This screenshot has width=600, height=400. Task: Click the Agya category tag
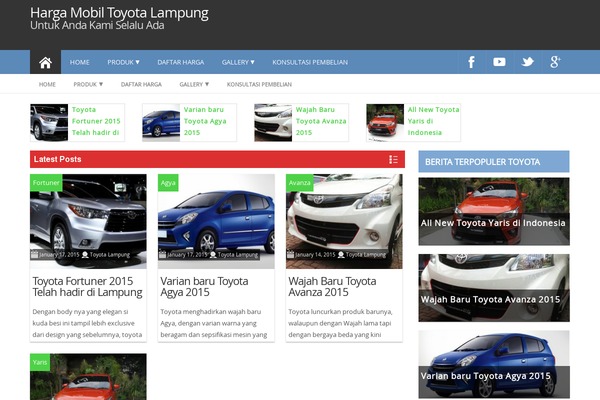tap(168, 183)
